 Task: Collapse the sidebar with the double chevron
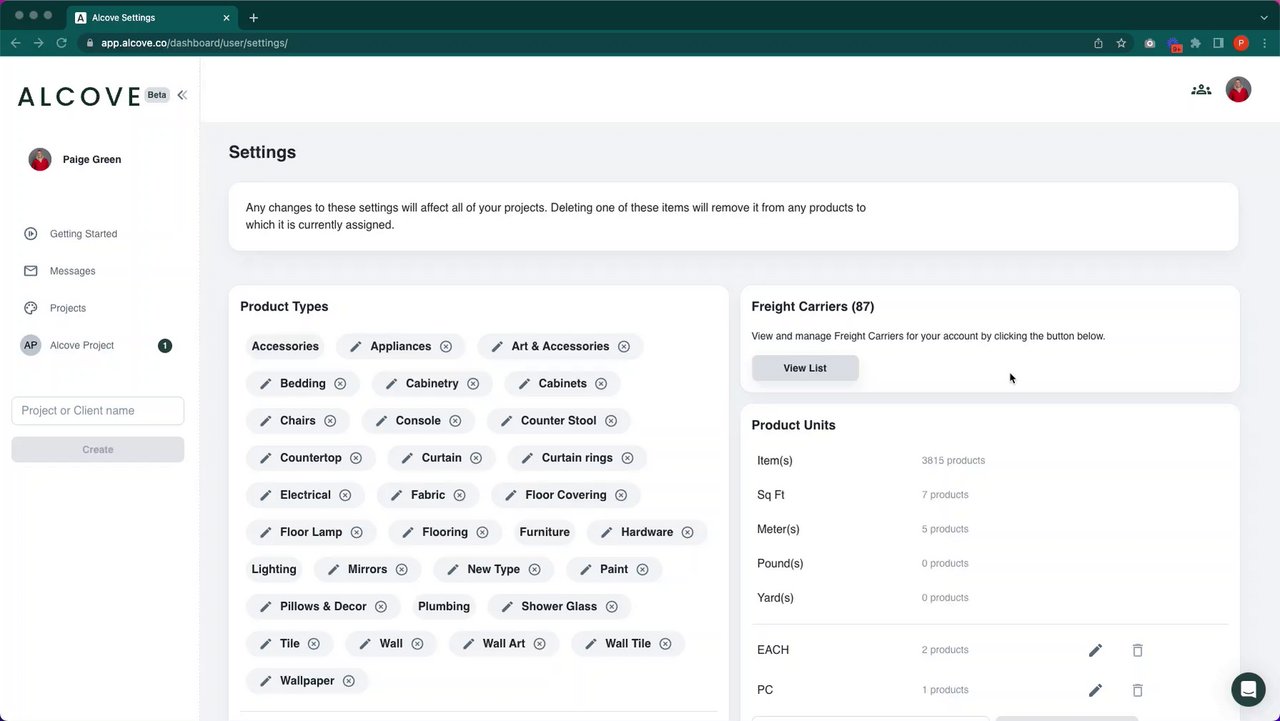(182, 95)
